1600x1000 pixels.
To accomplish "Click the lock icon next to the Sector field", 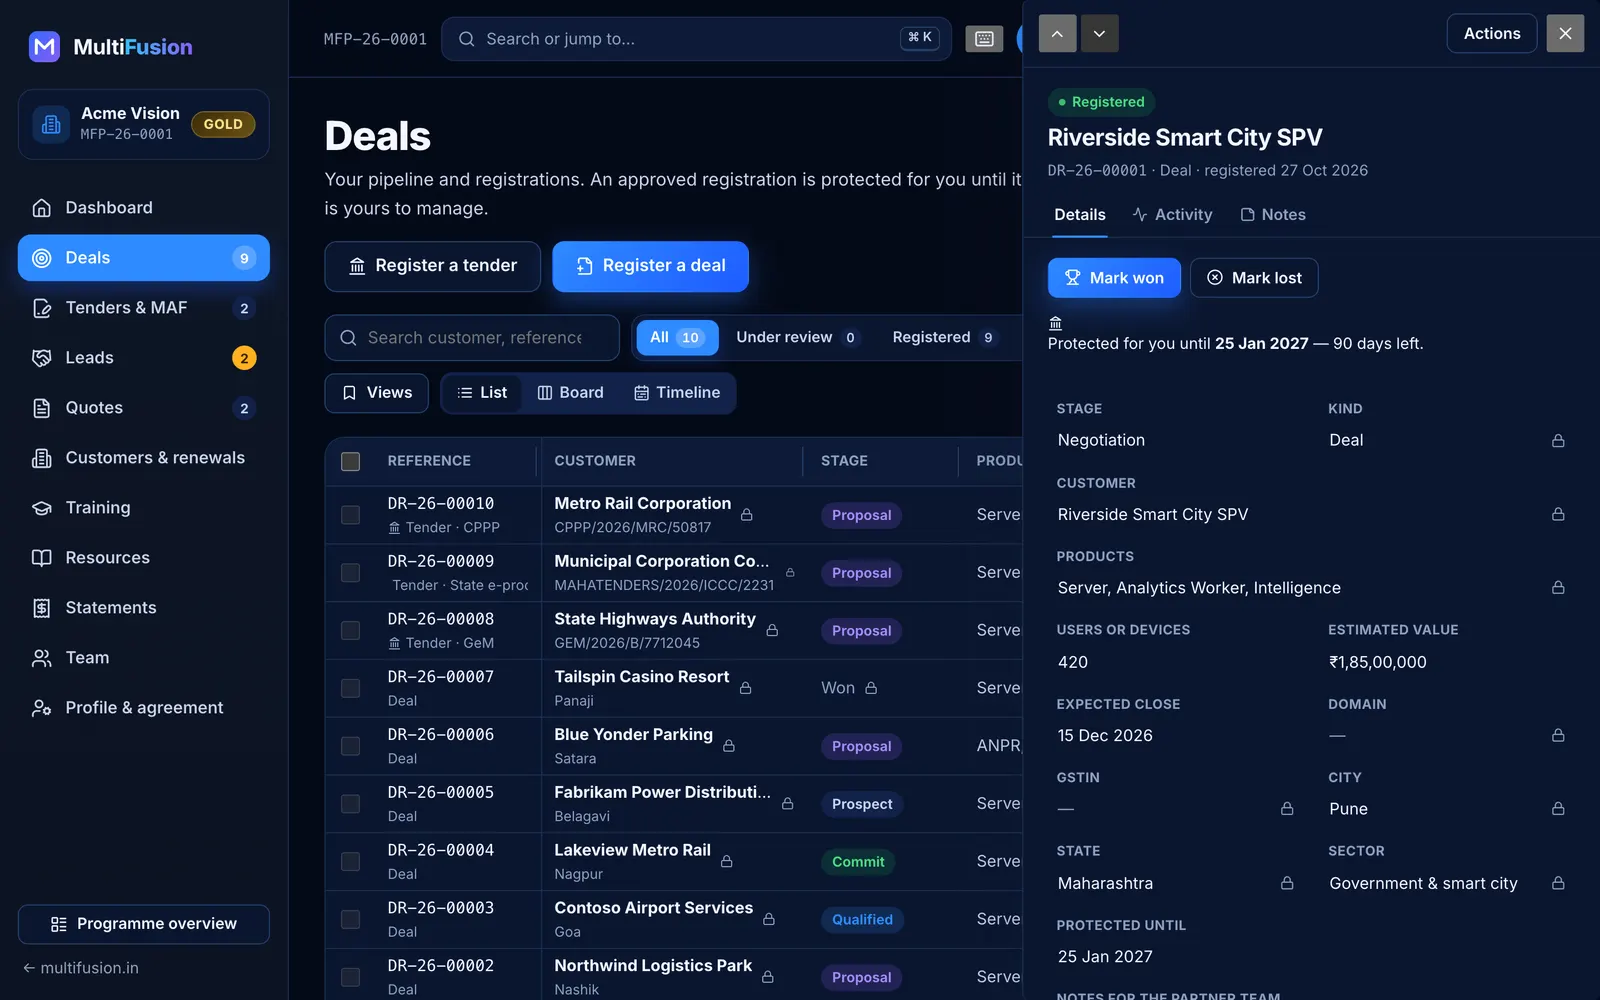I will tap(1558, 883).
